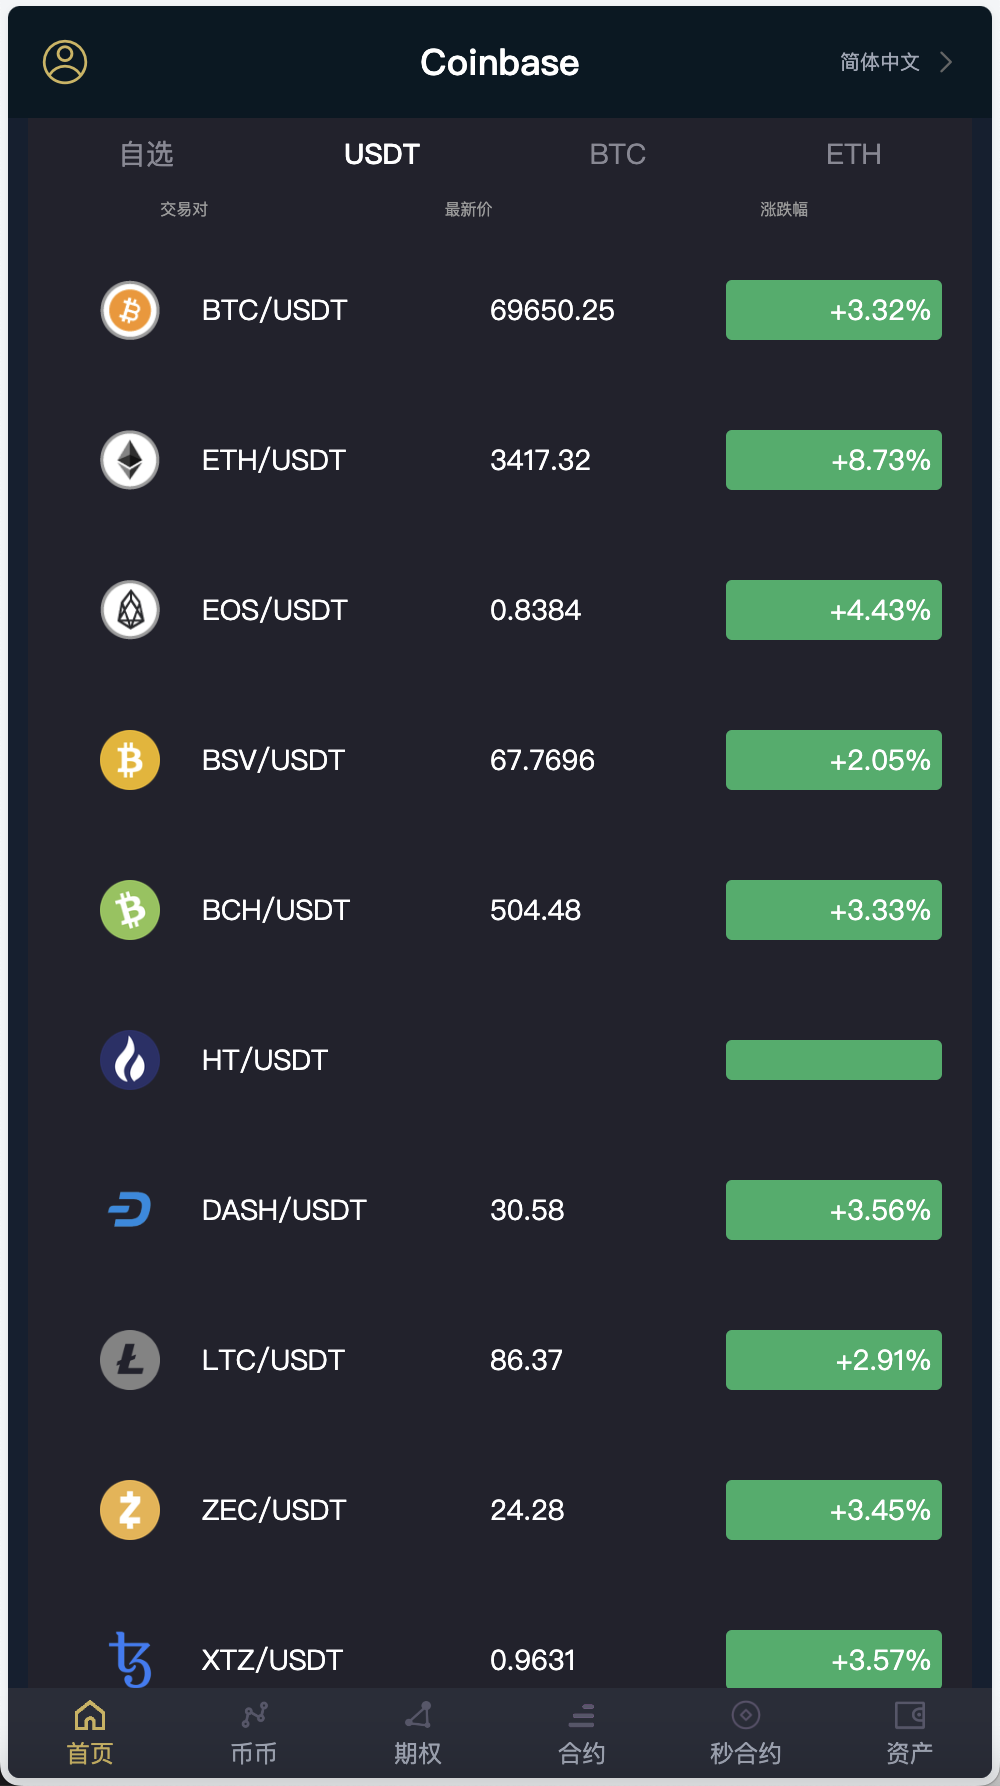
Task: Open the user profile icon
Action: [x=65, y=62]
